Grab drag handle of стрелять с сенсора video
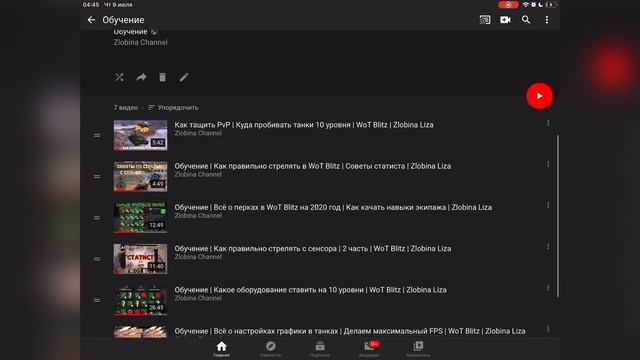 (x=97, y=259)
